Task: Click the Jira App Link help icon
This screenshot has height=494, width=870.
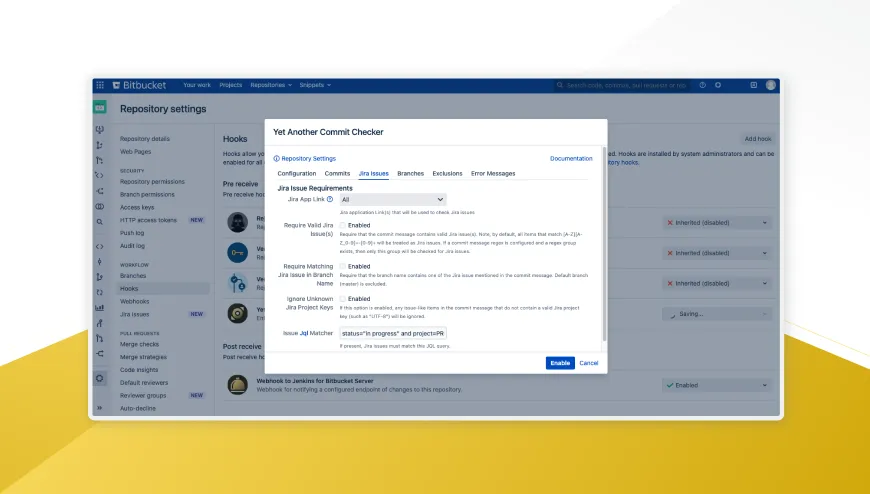Action: point(330,200)
